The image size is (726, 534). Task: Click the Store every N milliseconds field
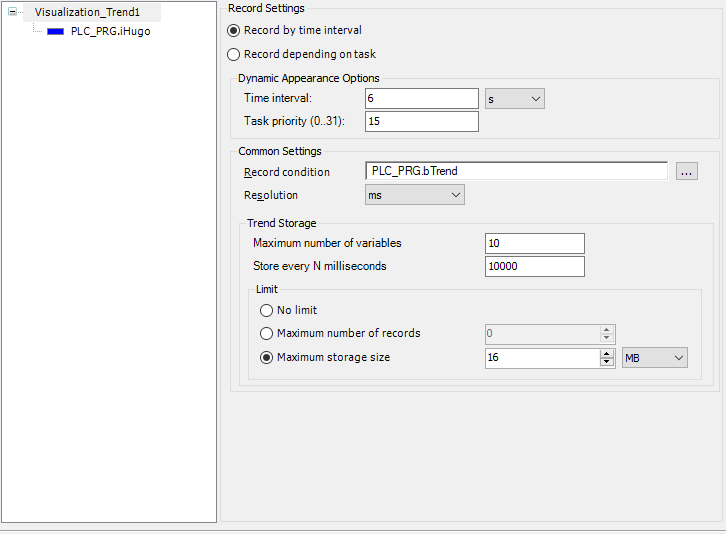click(x=535, y=266)
